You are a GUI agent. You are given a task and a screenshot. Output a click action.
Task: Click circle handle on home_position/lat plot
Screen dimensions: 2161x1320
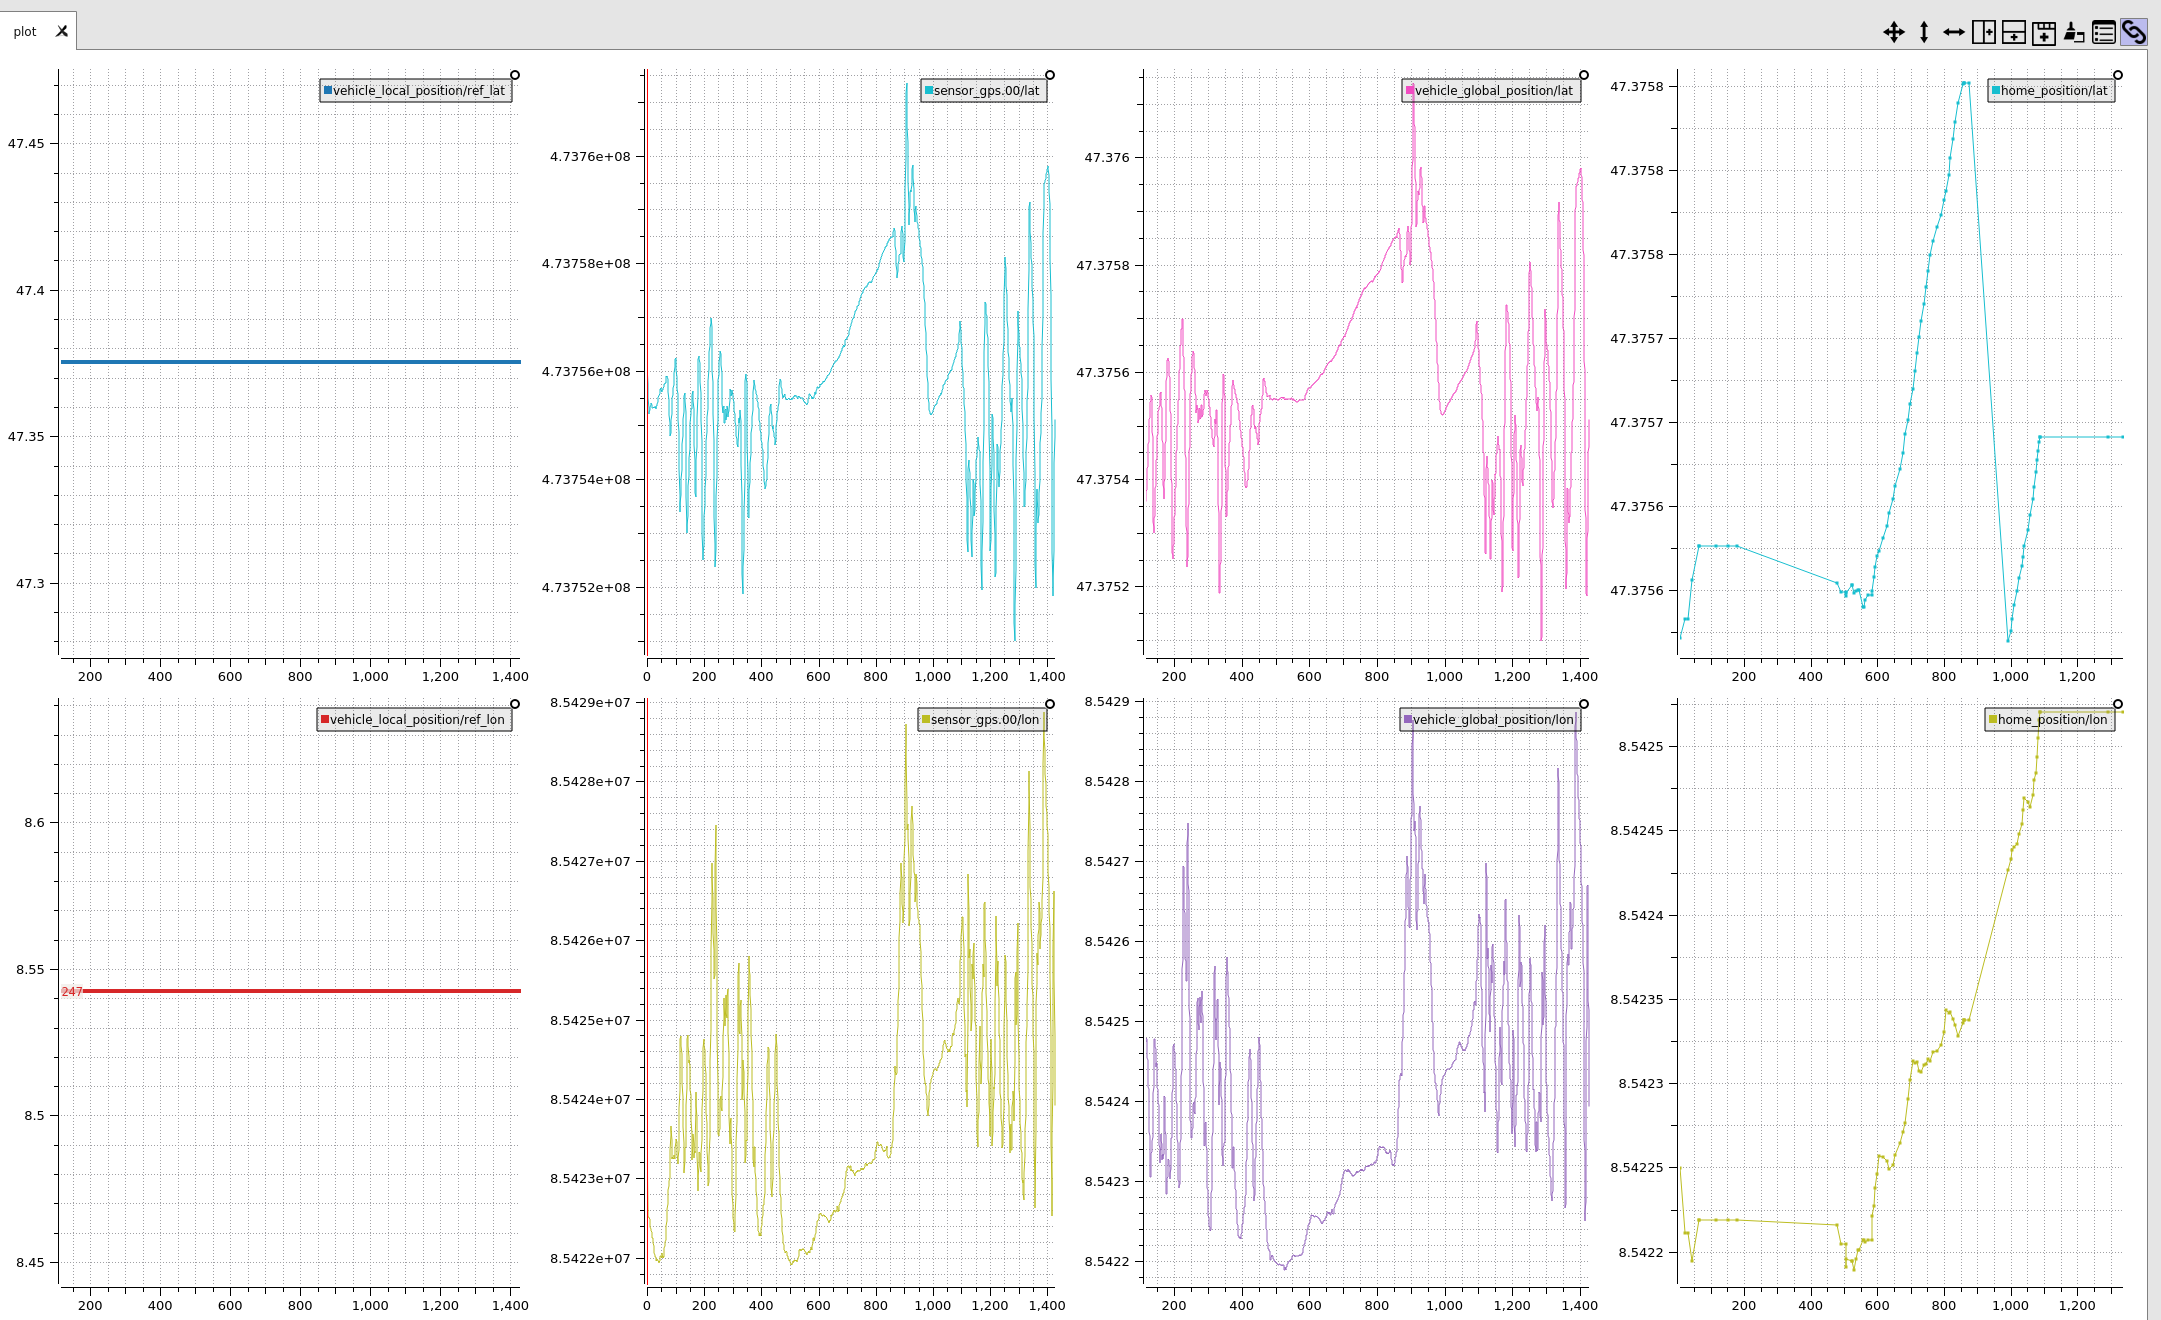point(2118,75)
